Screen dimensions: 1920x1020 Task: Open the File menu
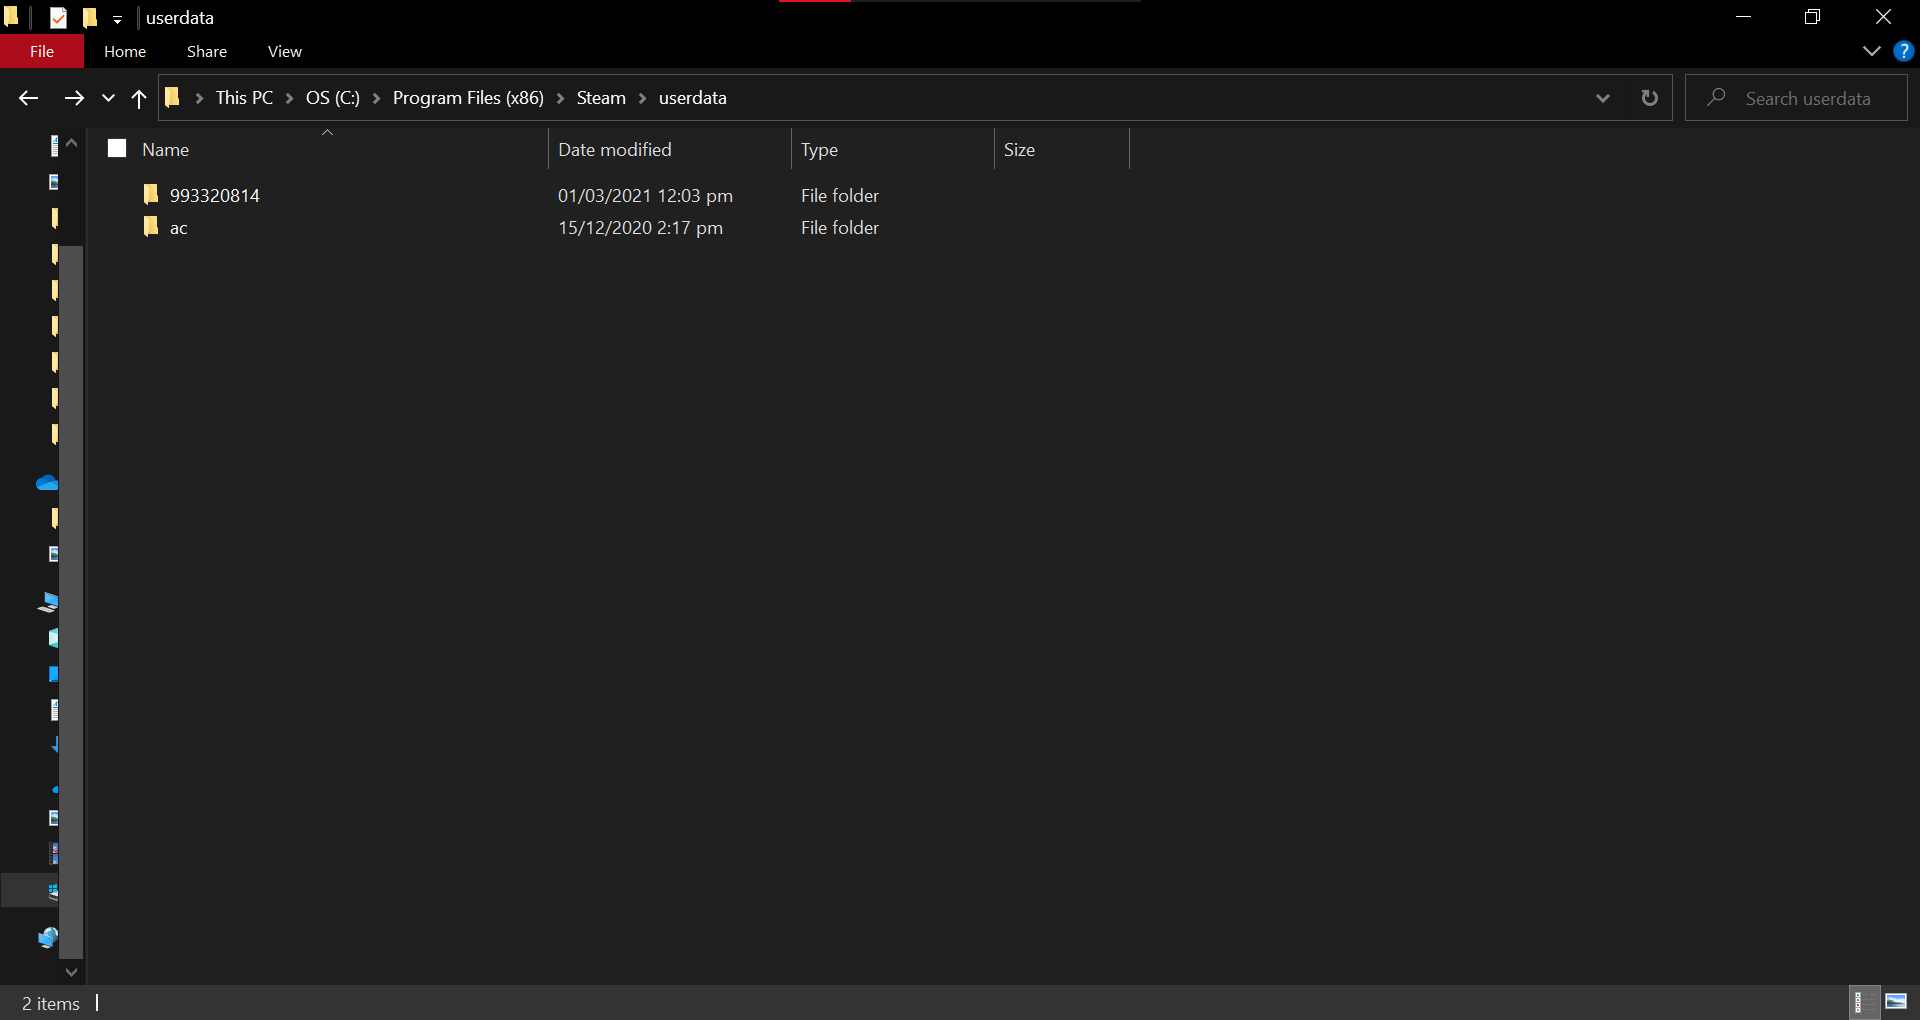click(42, 51)
